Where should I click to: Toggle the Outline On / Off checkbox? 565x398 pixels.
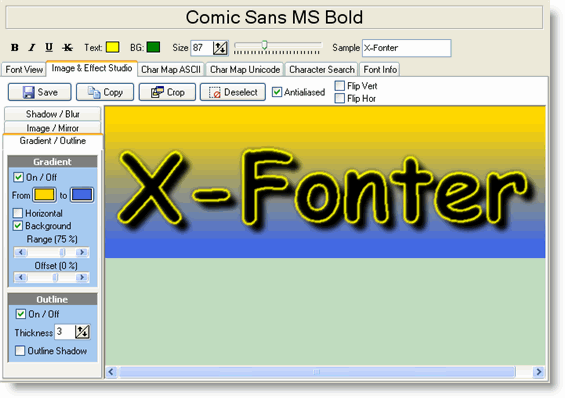(x=21, y=314)
